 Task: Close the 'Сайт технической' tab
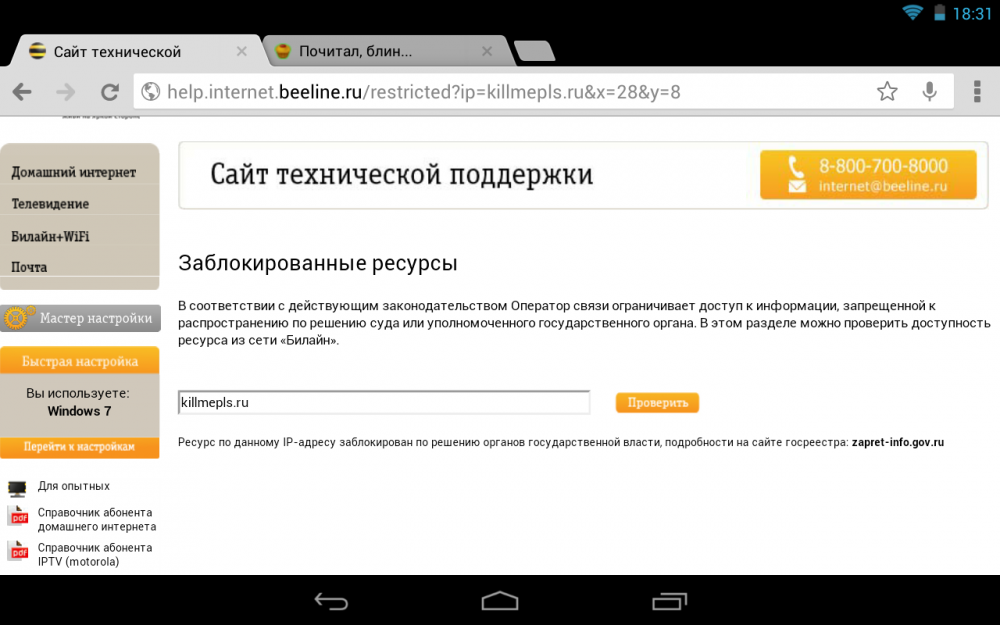click(x=242, y=52)
